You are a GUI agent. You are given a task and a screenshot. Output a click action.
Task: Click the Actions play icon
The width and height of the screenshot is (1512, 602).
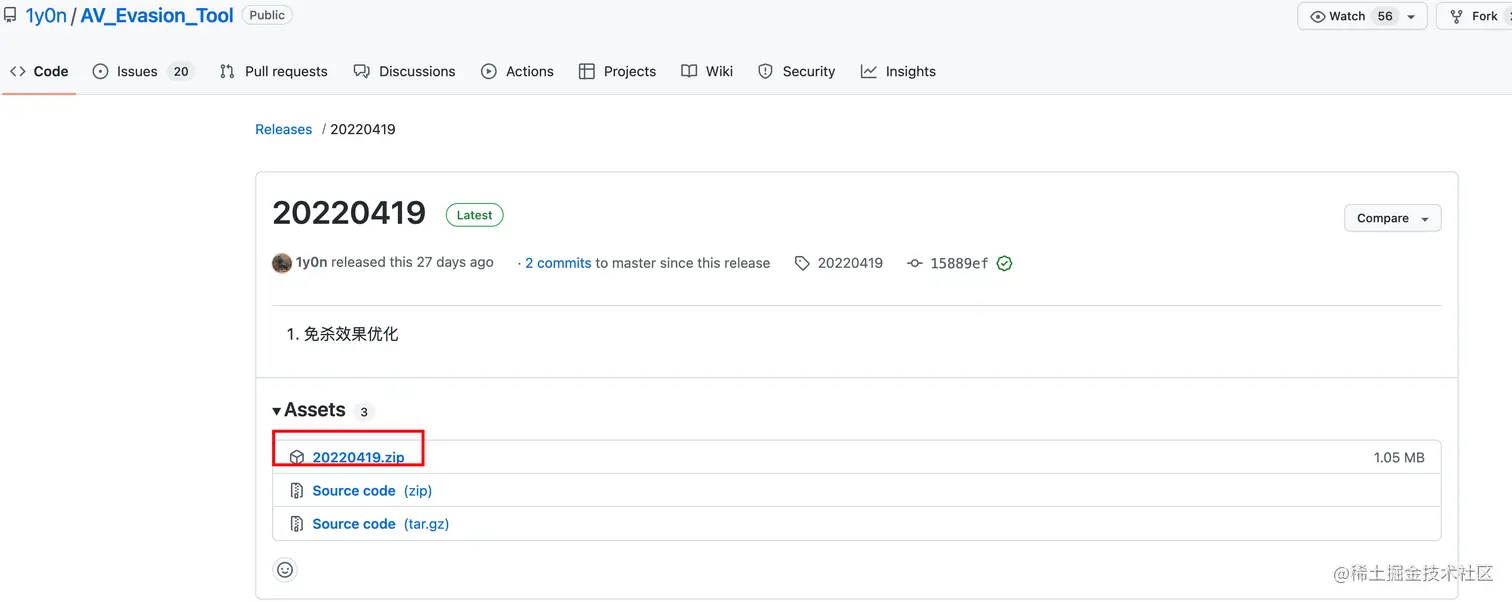[489, 71]
